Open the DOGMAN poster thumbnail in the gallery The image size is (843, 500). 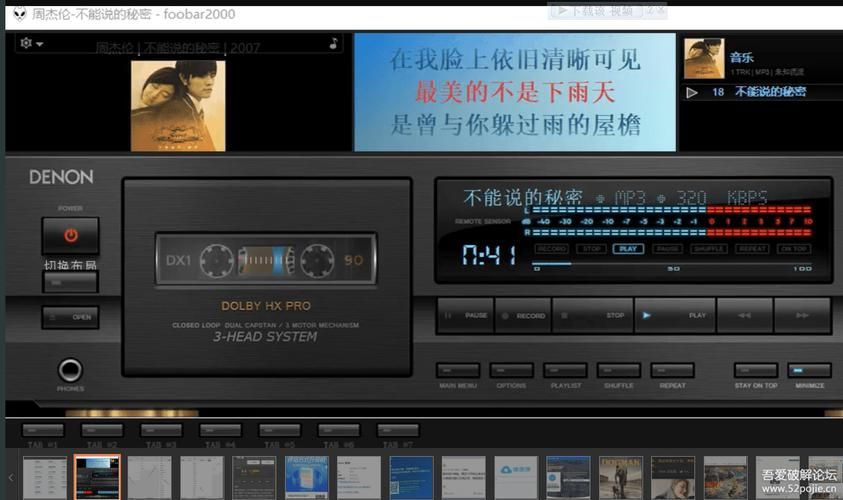[x=620, y=477]
